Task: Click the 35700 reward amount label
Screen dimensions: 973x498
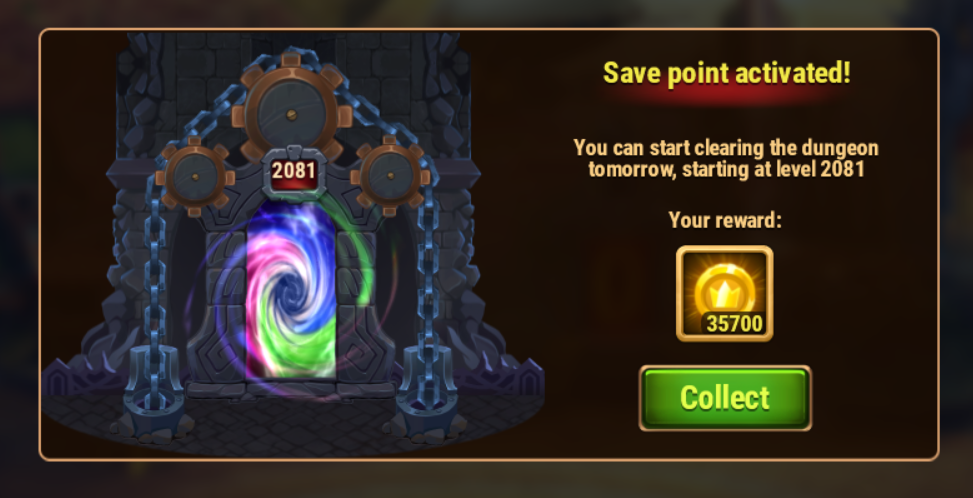Action: pyautogui.click(x=735, y=323)
